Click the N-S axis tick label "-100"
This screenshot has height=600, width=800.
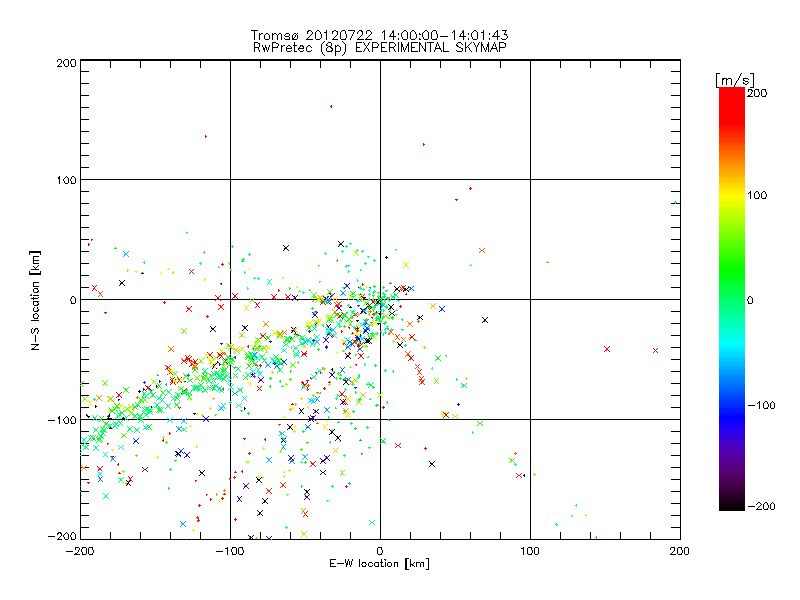point(62,420)
